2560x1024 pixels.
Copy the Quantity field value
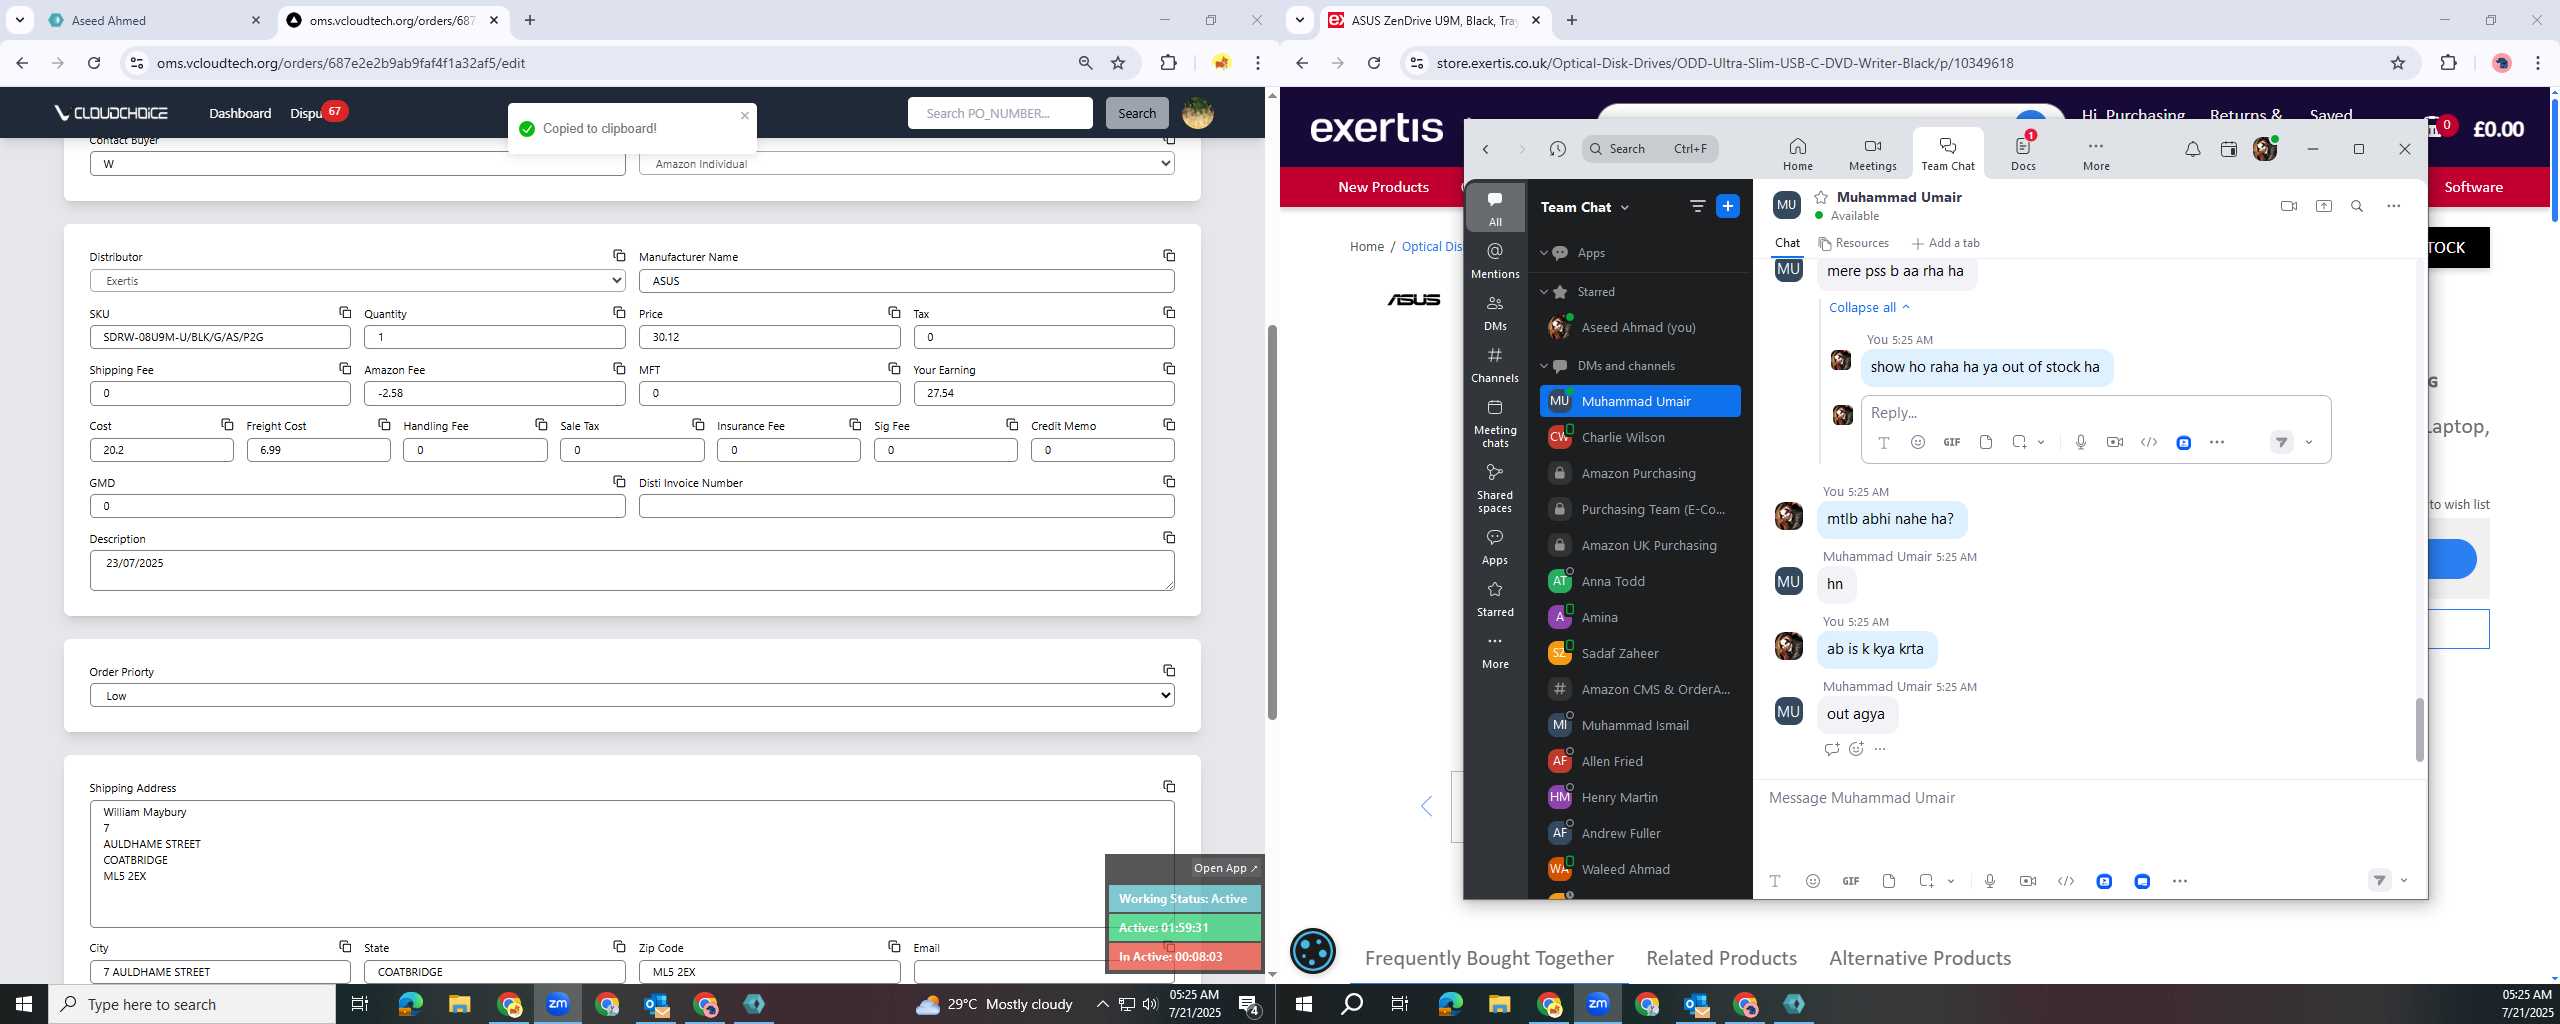pyautogui.click(x=619, y=313)
